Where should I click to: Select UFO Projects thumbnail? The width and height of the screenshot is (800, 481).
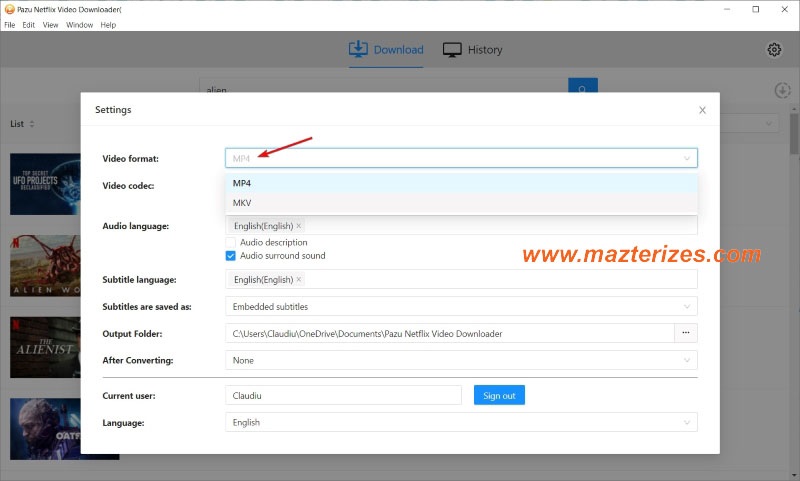pyautogui.click(x=45, y=184)
